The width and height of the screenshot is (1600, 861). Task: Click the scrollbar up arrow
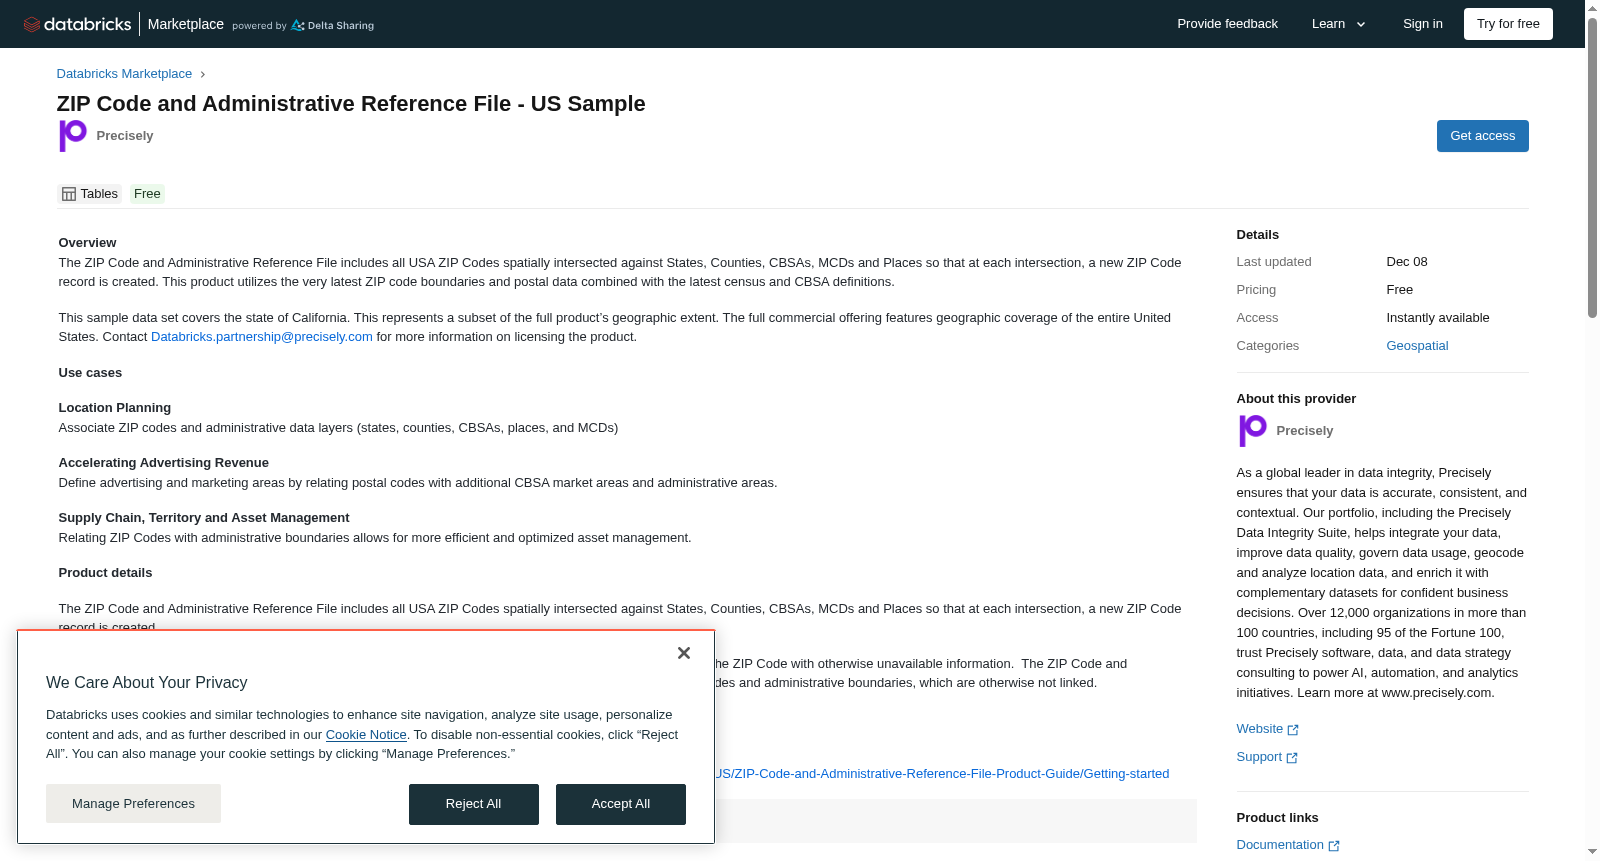[1592, 7]
